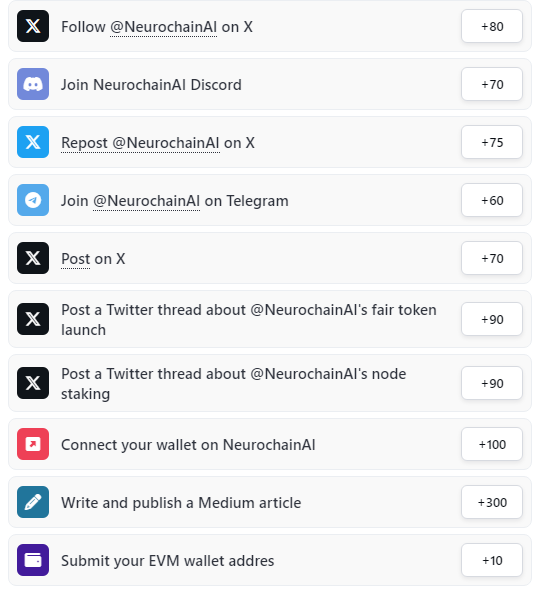Click the +100 points button for wallet connect
The image size is (540, 592).
coord(492,444)
